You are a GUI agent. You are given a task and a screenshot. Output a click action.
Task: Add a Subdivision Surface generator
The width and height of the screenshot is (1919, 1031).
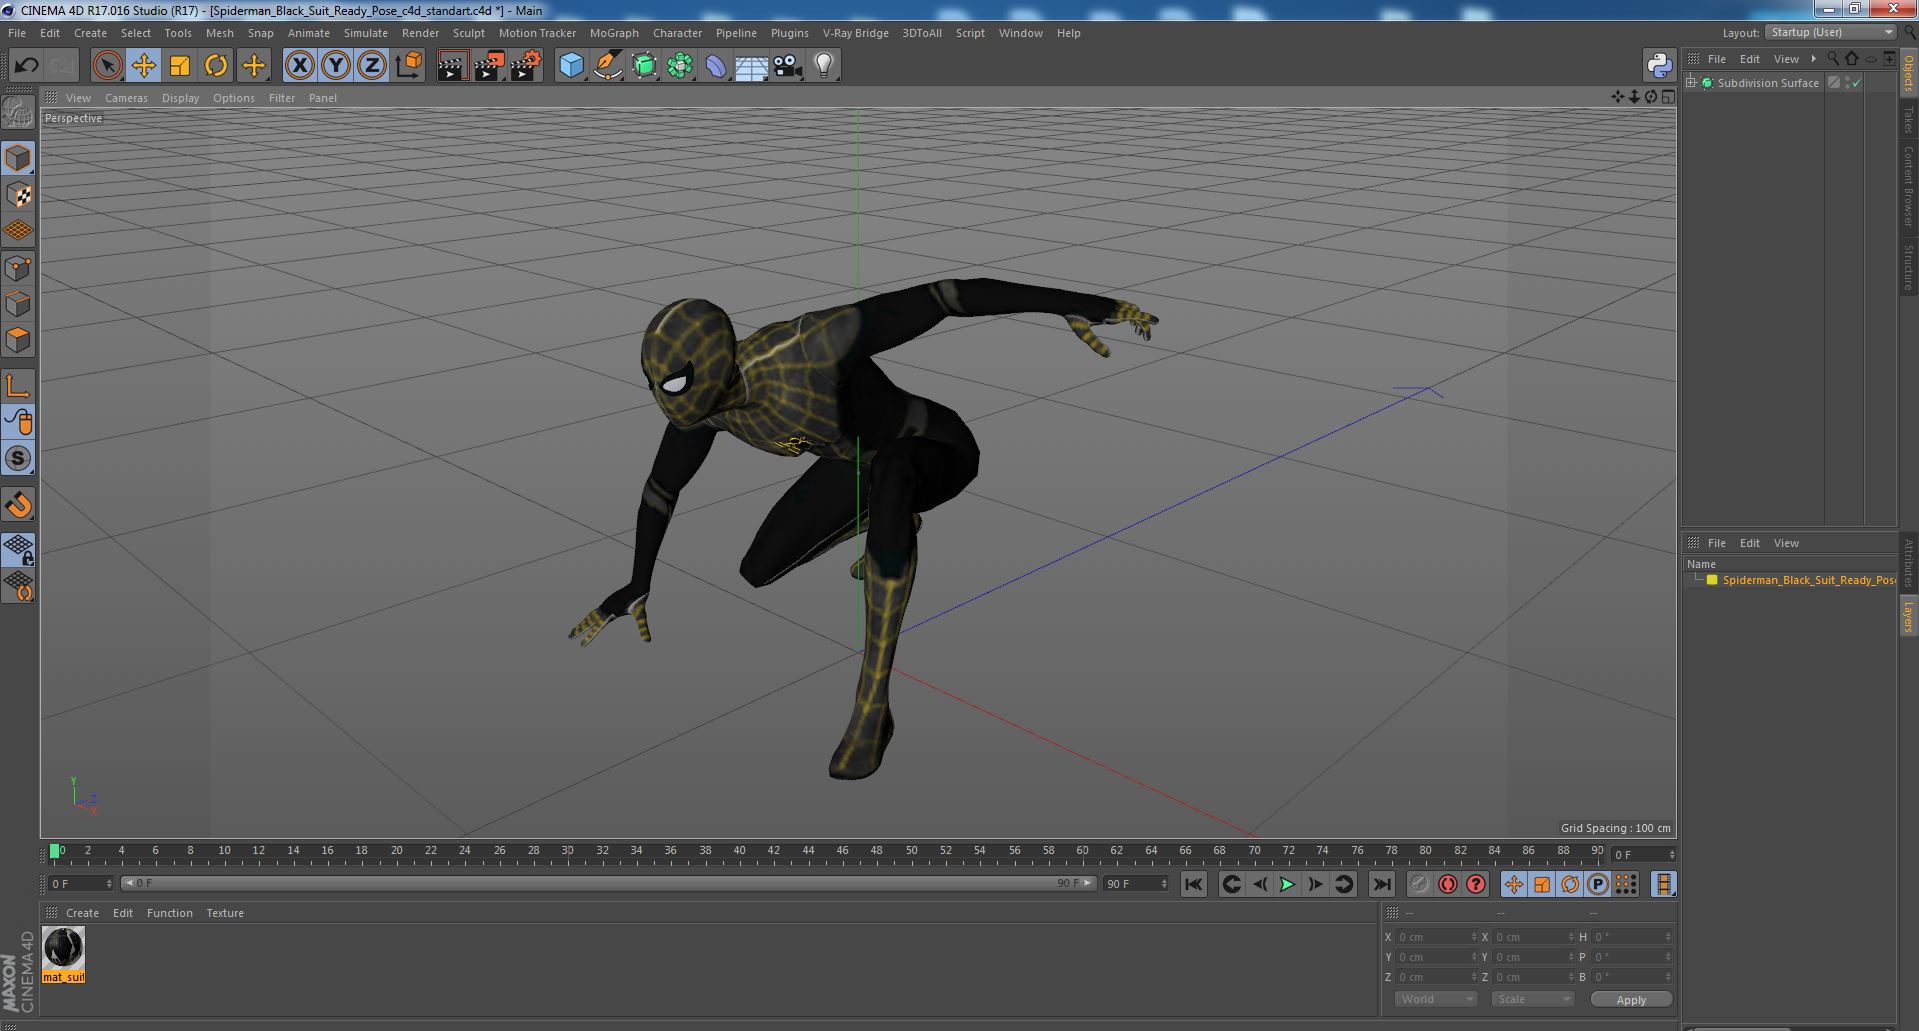(644, 66)
